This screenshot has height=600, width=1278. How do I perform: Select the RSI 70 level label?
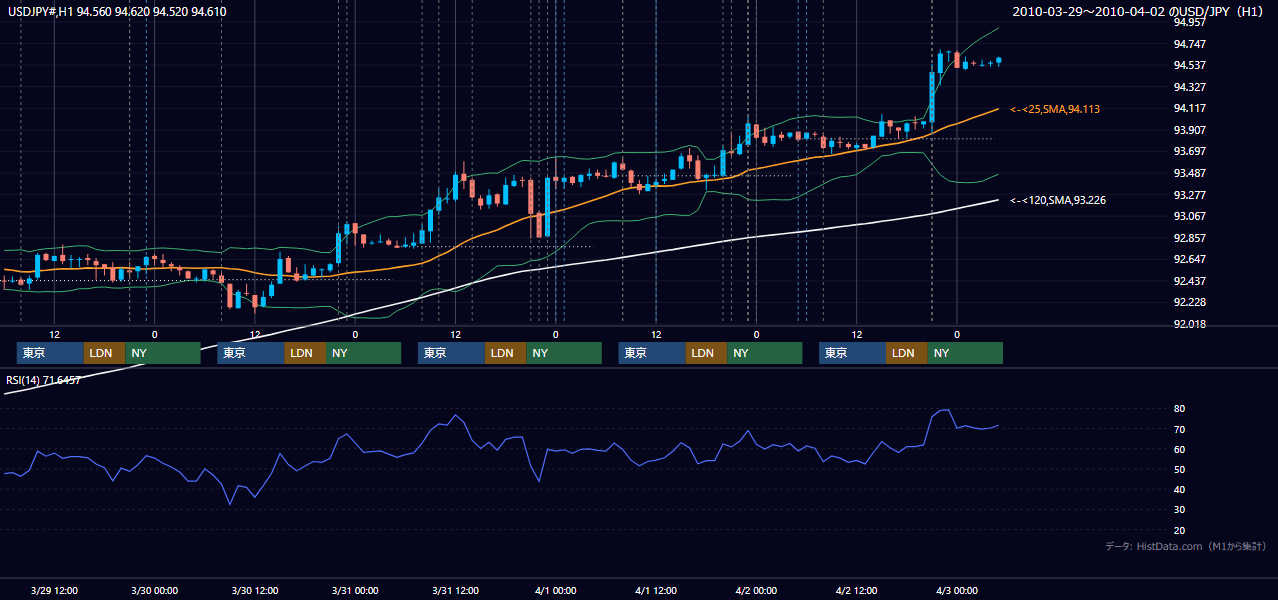point(1179,429)
